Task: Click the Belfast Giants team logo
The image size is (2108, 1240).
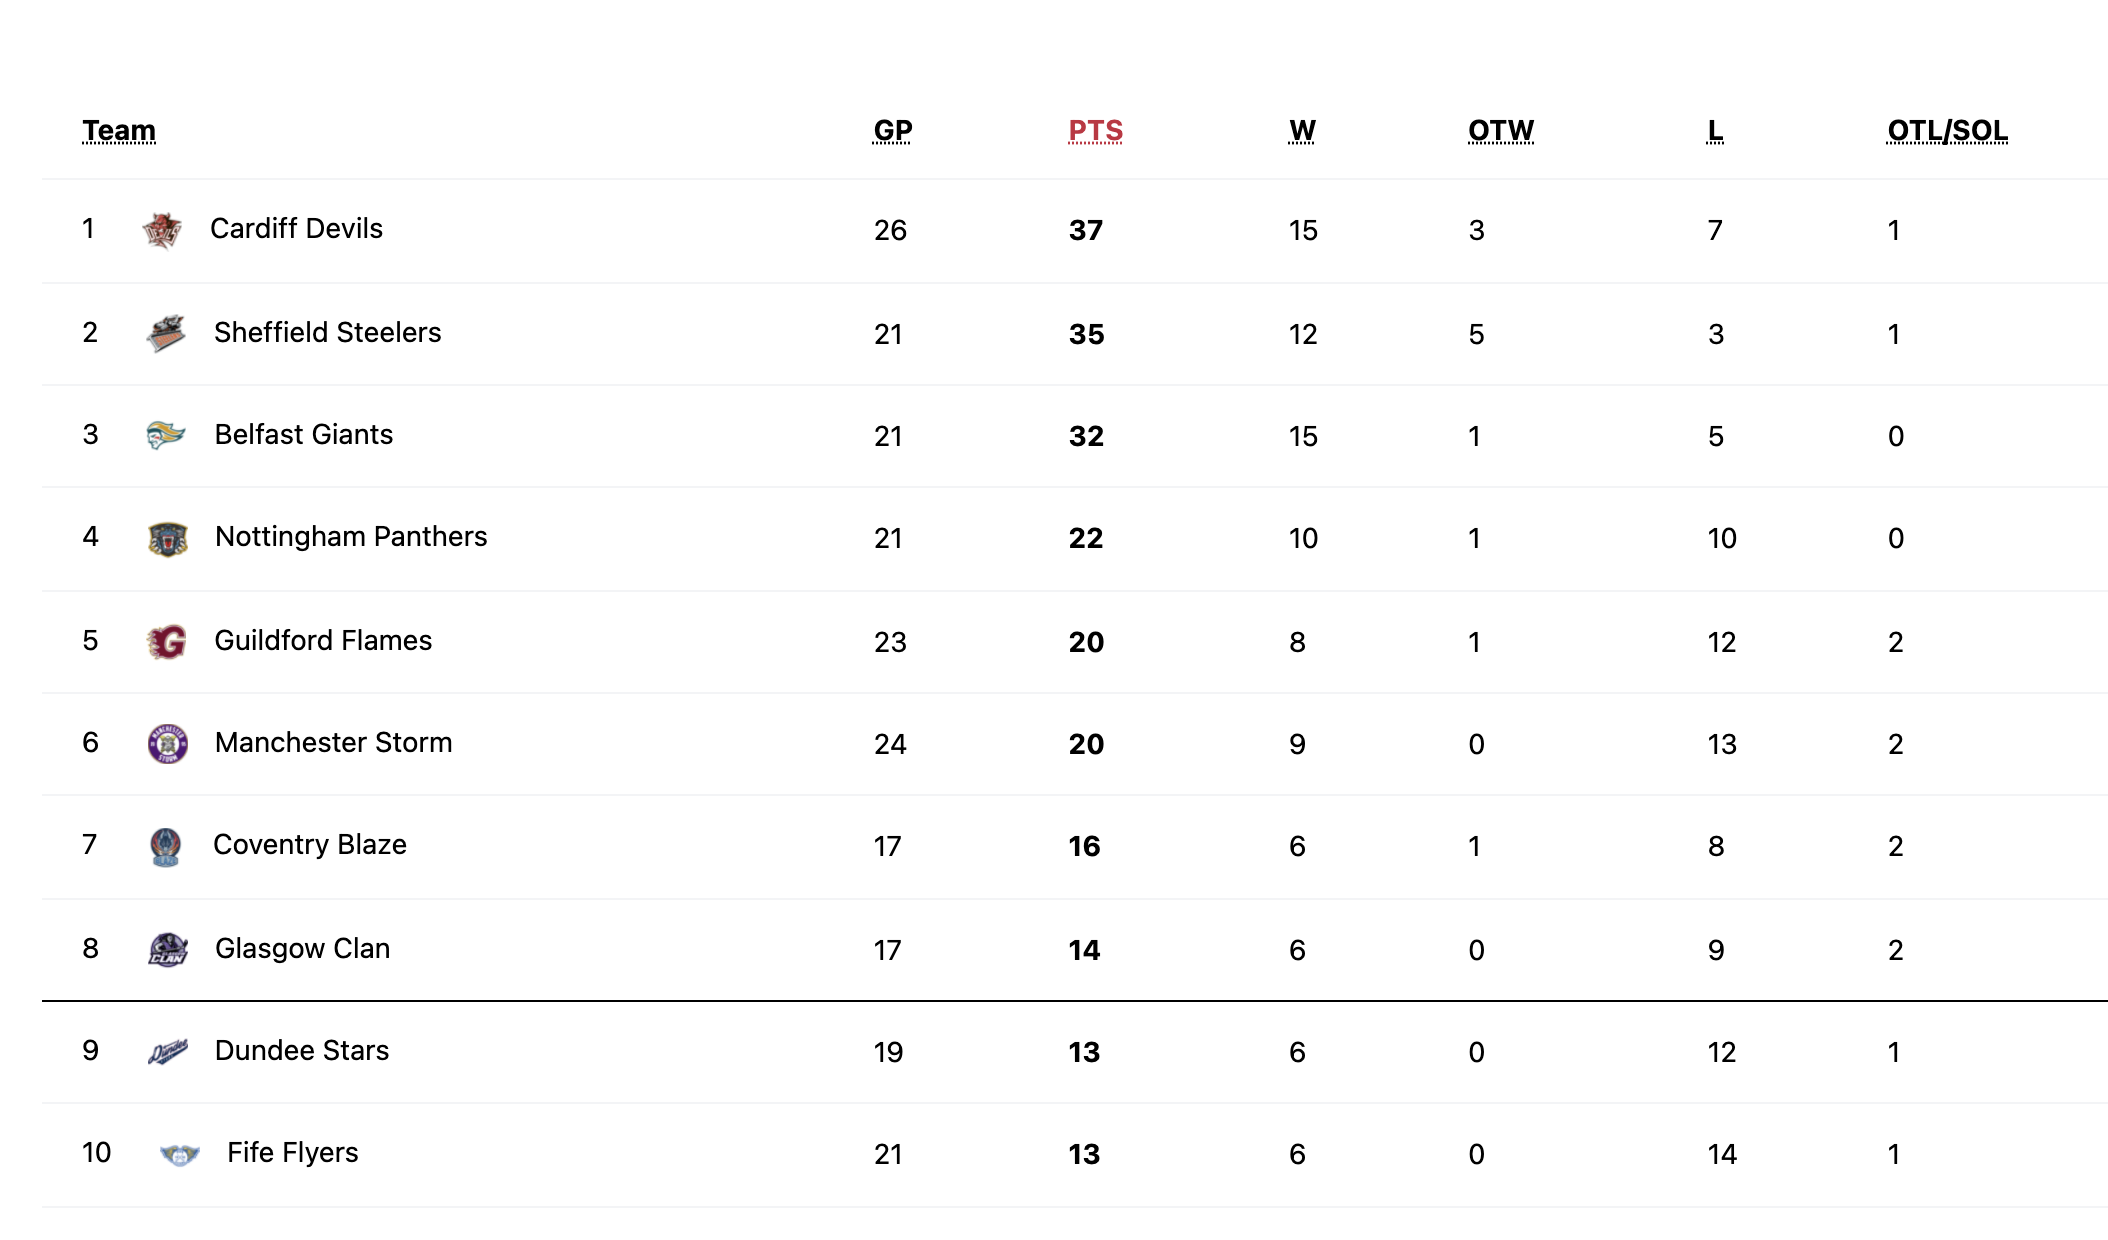Action: coord(166,435)
